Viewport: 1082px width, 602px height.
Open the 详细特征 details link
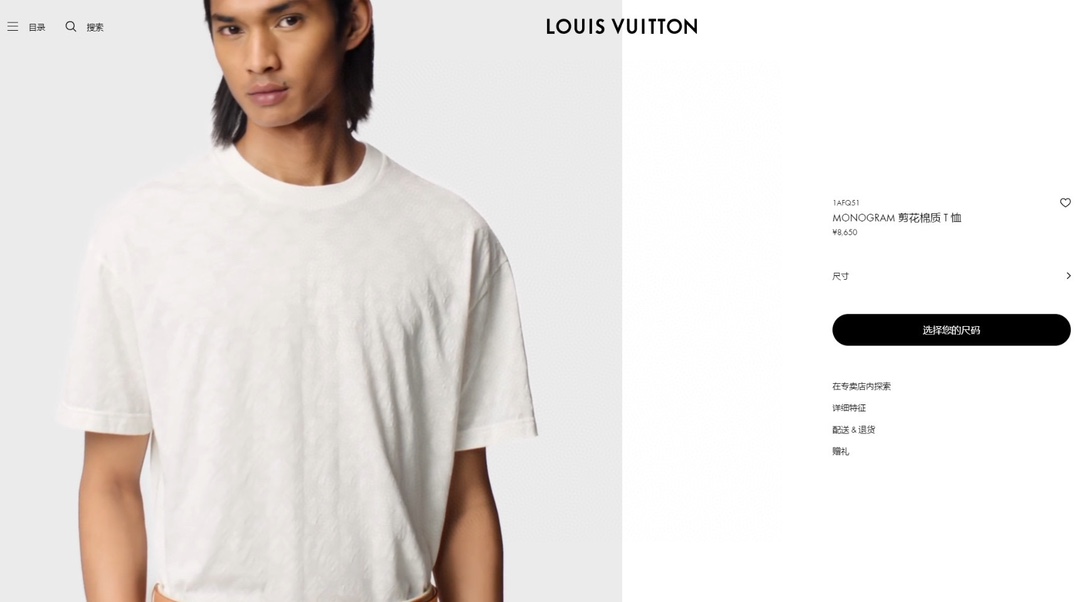coord(849,408)
